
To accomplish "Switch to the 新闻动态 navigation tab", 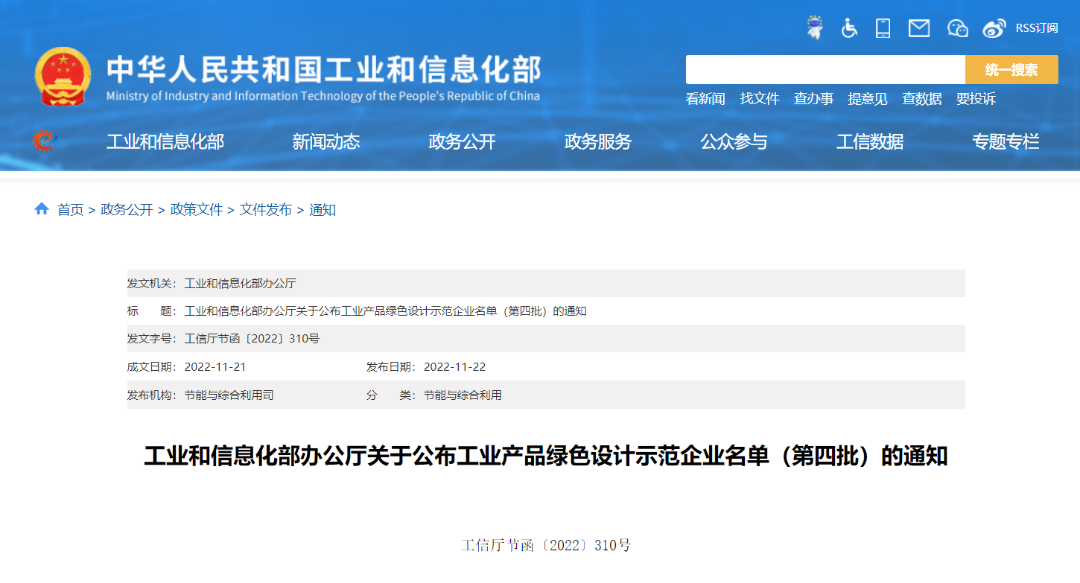I will (x=325, y=141).
